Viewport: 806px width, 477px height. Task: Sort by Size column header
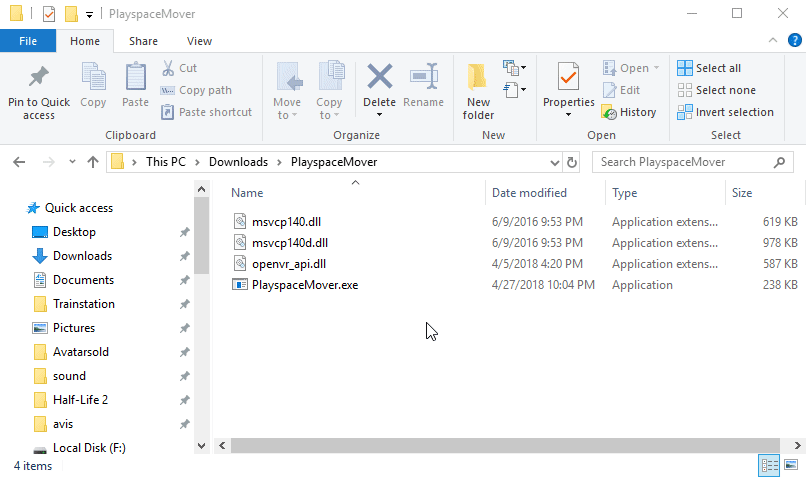tap(742, 193)
